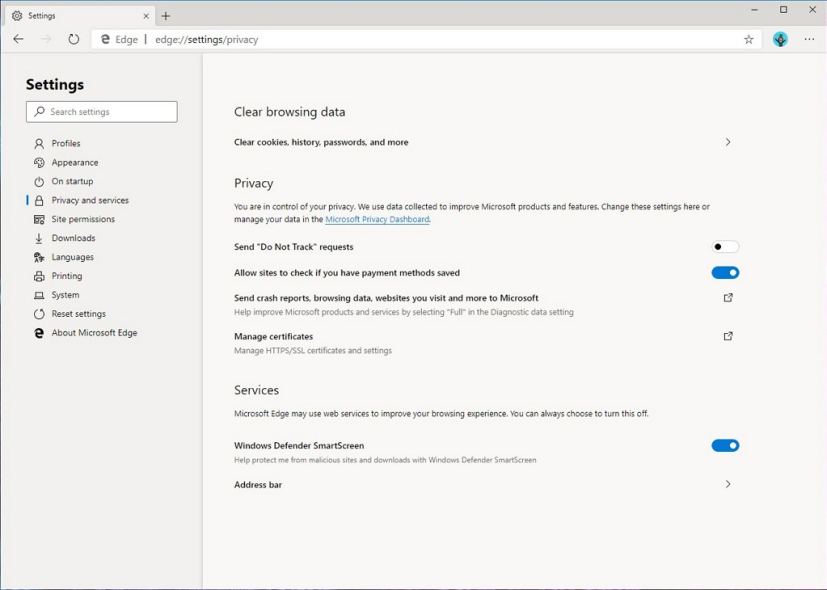Expand the Address bar chevron

[728, 484]
